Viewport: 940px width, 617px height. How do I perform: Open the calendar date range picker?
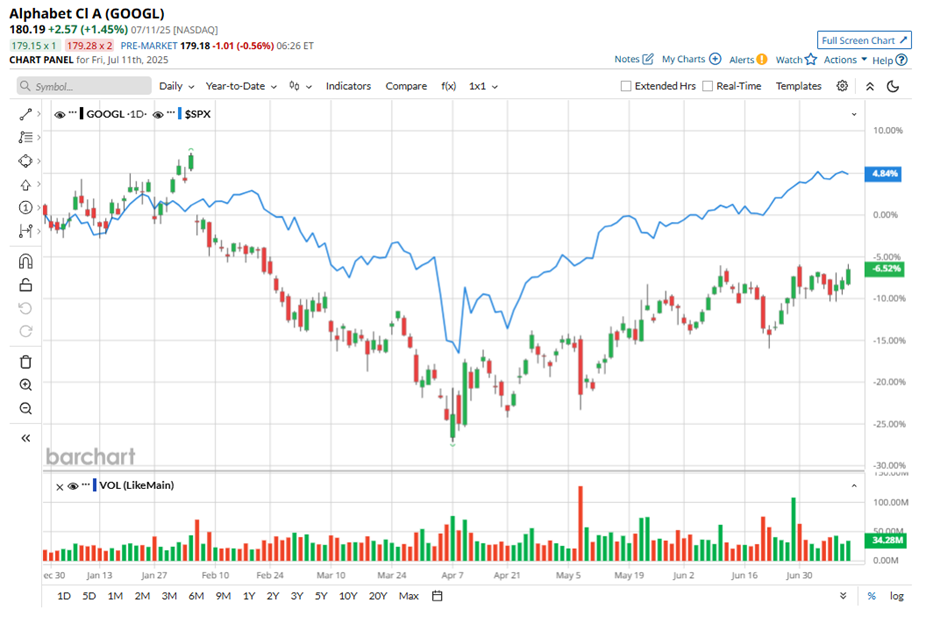pos(437,596)
